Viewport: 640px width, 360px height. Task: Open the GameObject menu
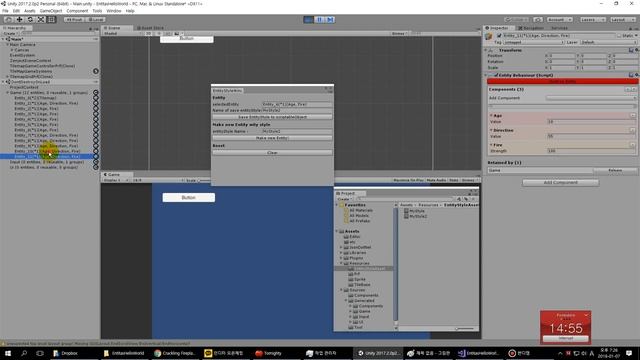coord(51,11)
